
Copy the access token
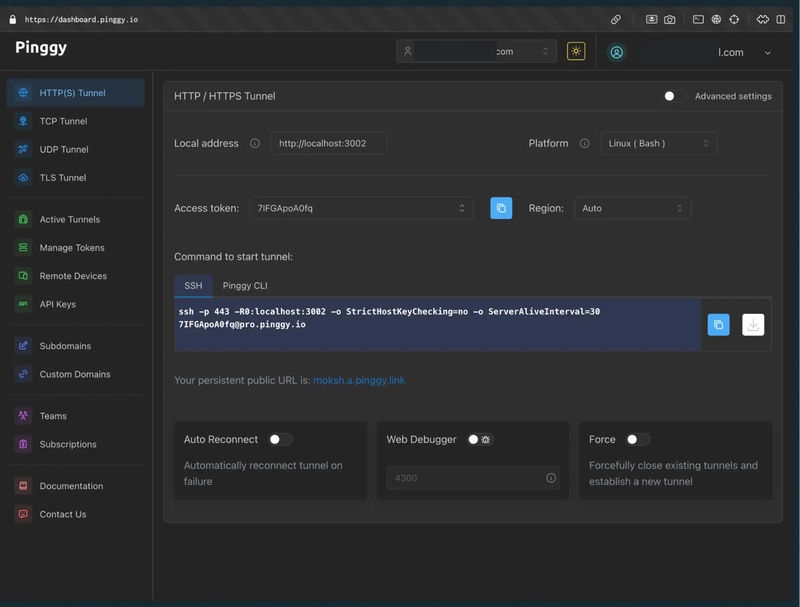[501, 208]
